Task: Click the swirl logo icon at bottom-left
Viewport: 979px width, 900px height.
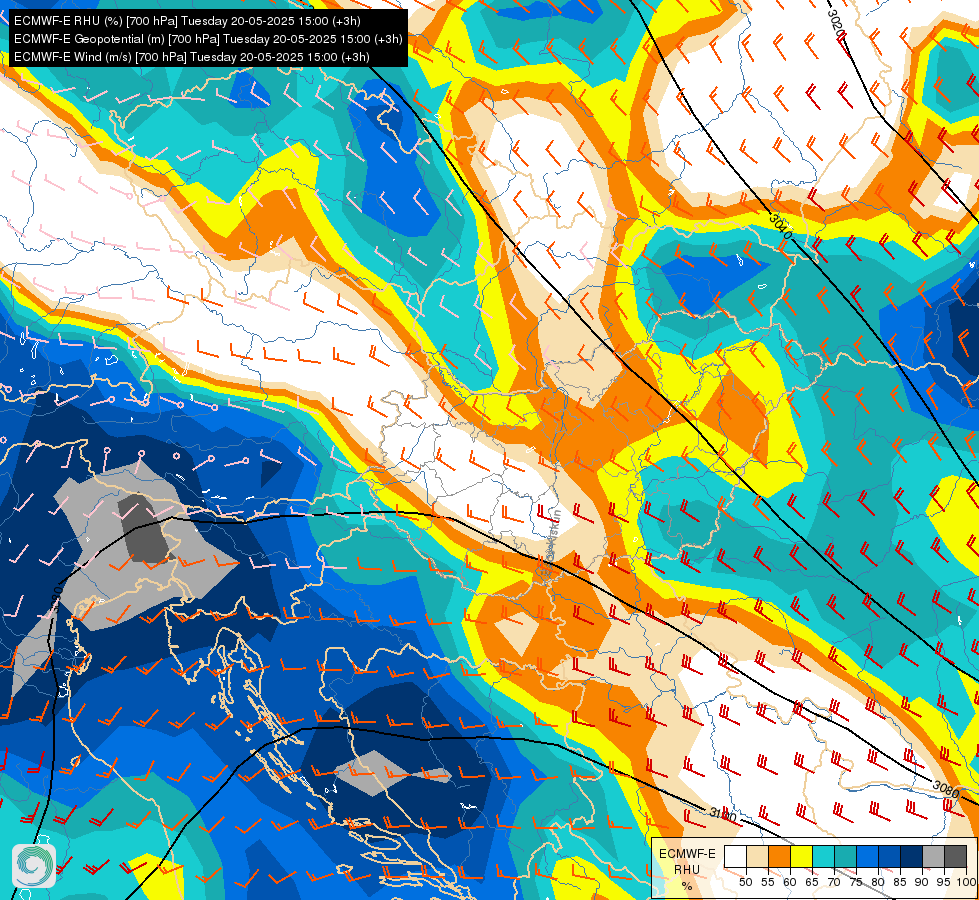Action: (x=34, y=865)
